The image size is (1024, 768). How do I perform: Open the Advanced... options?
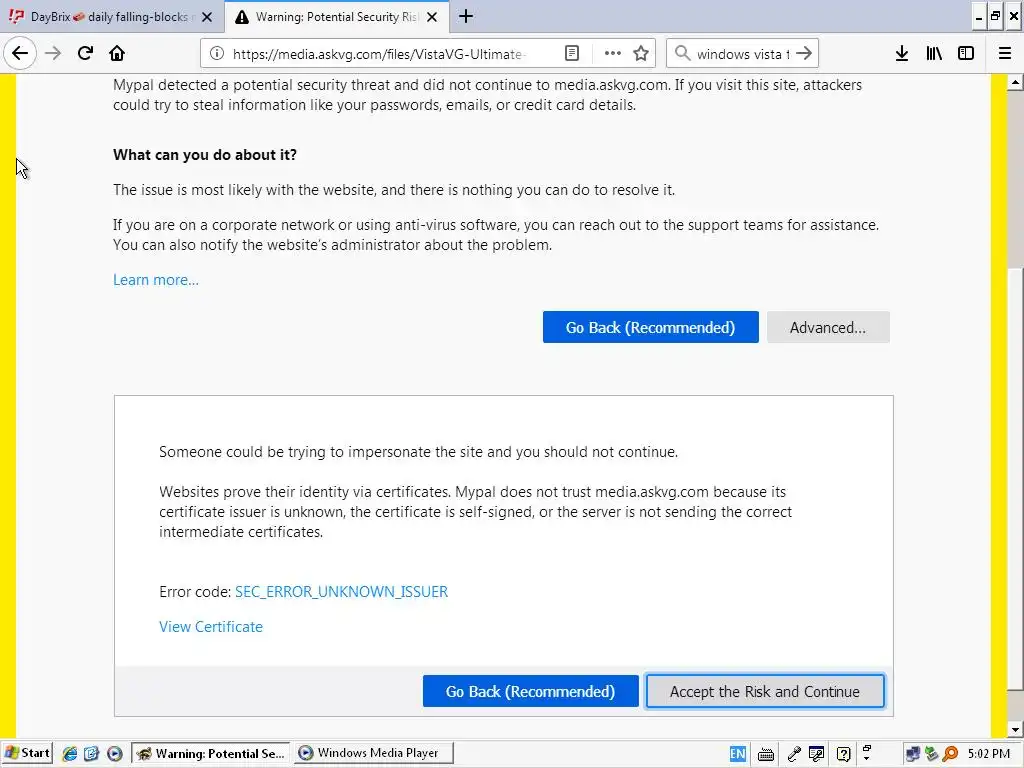click(828, 327)
